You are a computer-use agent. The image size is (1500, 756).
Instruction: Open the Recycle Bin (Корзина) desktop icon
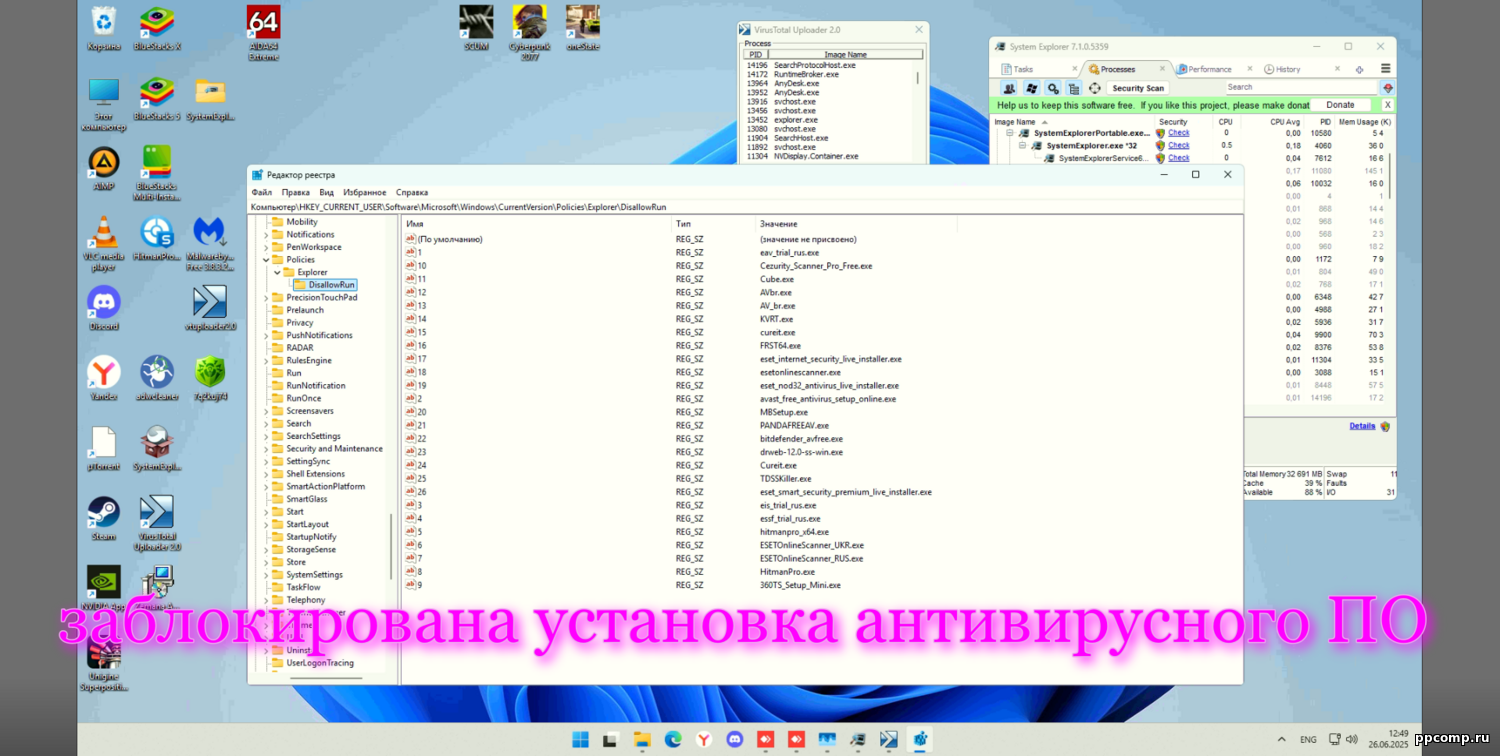(x=103, y=27)
